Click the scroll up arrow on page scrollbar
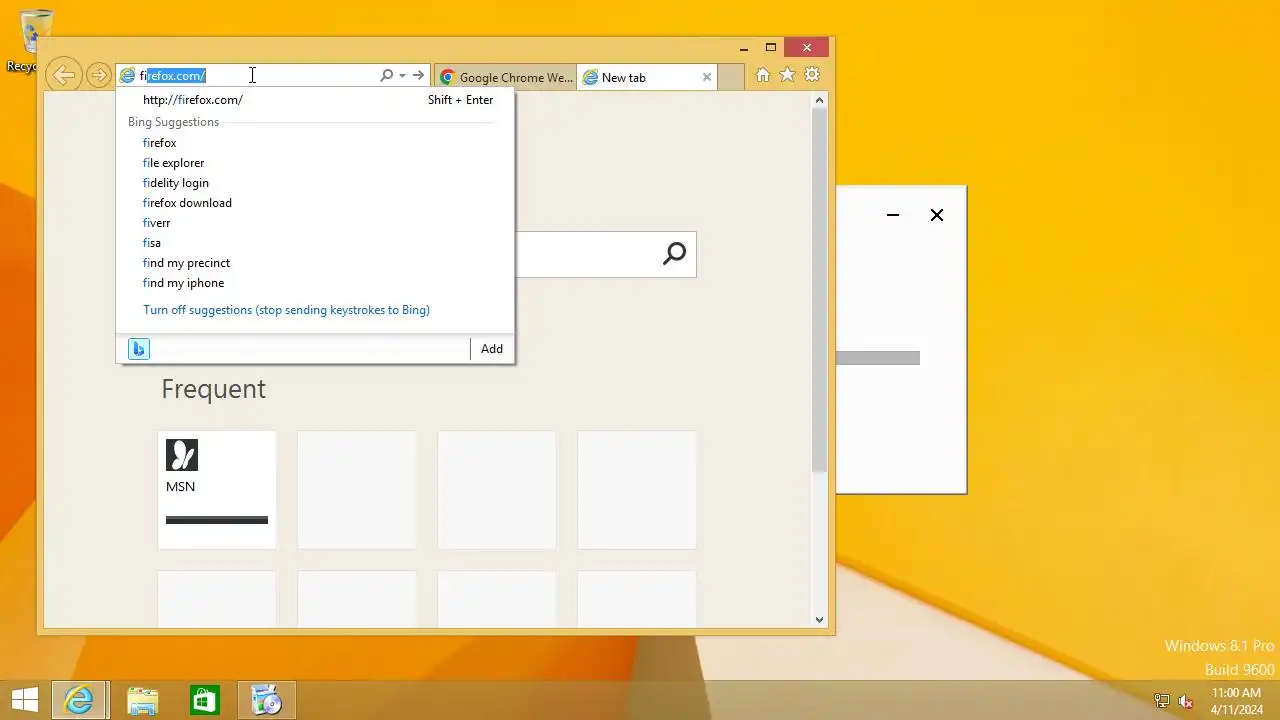The height and width of the screenshot is (720, 1280). pyautogui.click(x=819, y=100)
